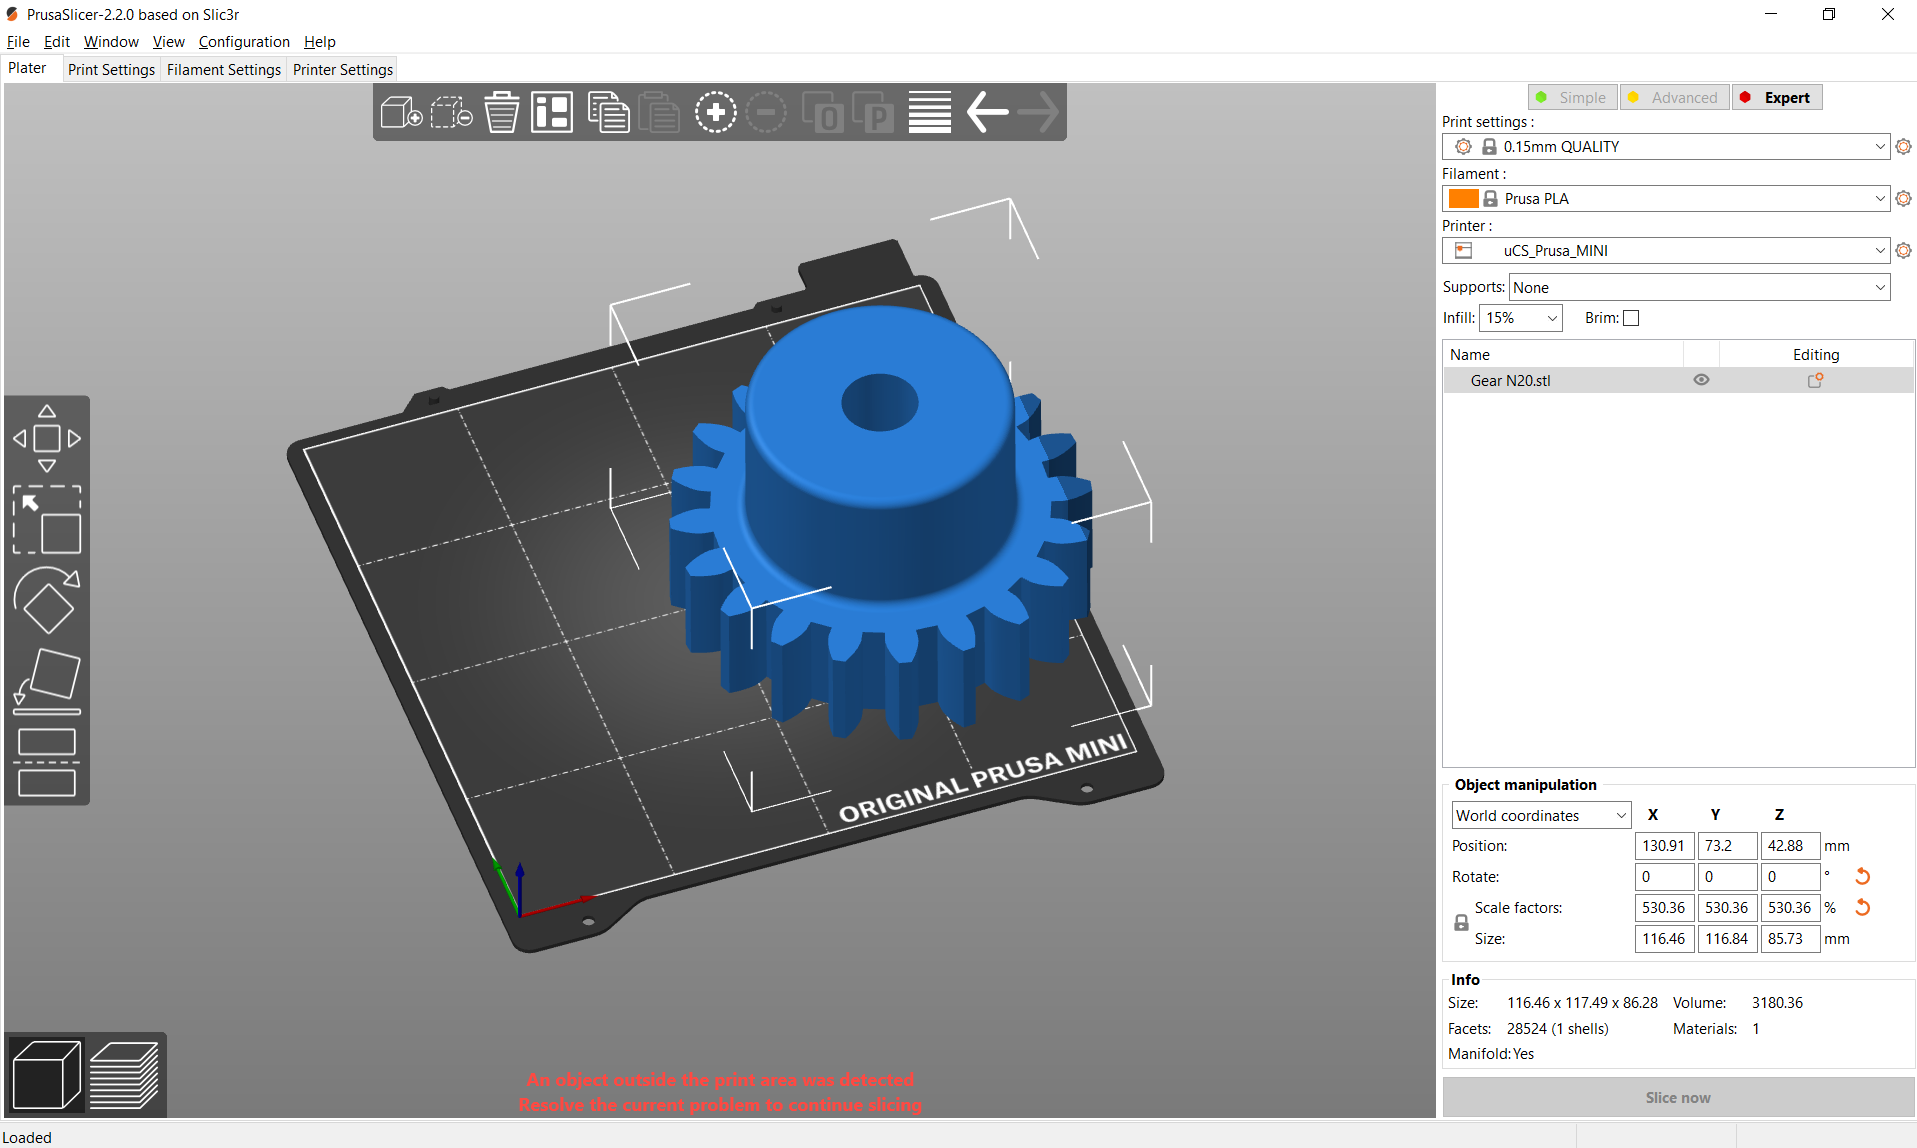Viewport: 1917px width, 1148px height.
Task: Click the Delete all trash bin icon
Action: [502, 112]
